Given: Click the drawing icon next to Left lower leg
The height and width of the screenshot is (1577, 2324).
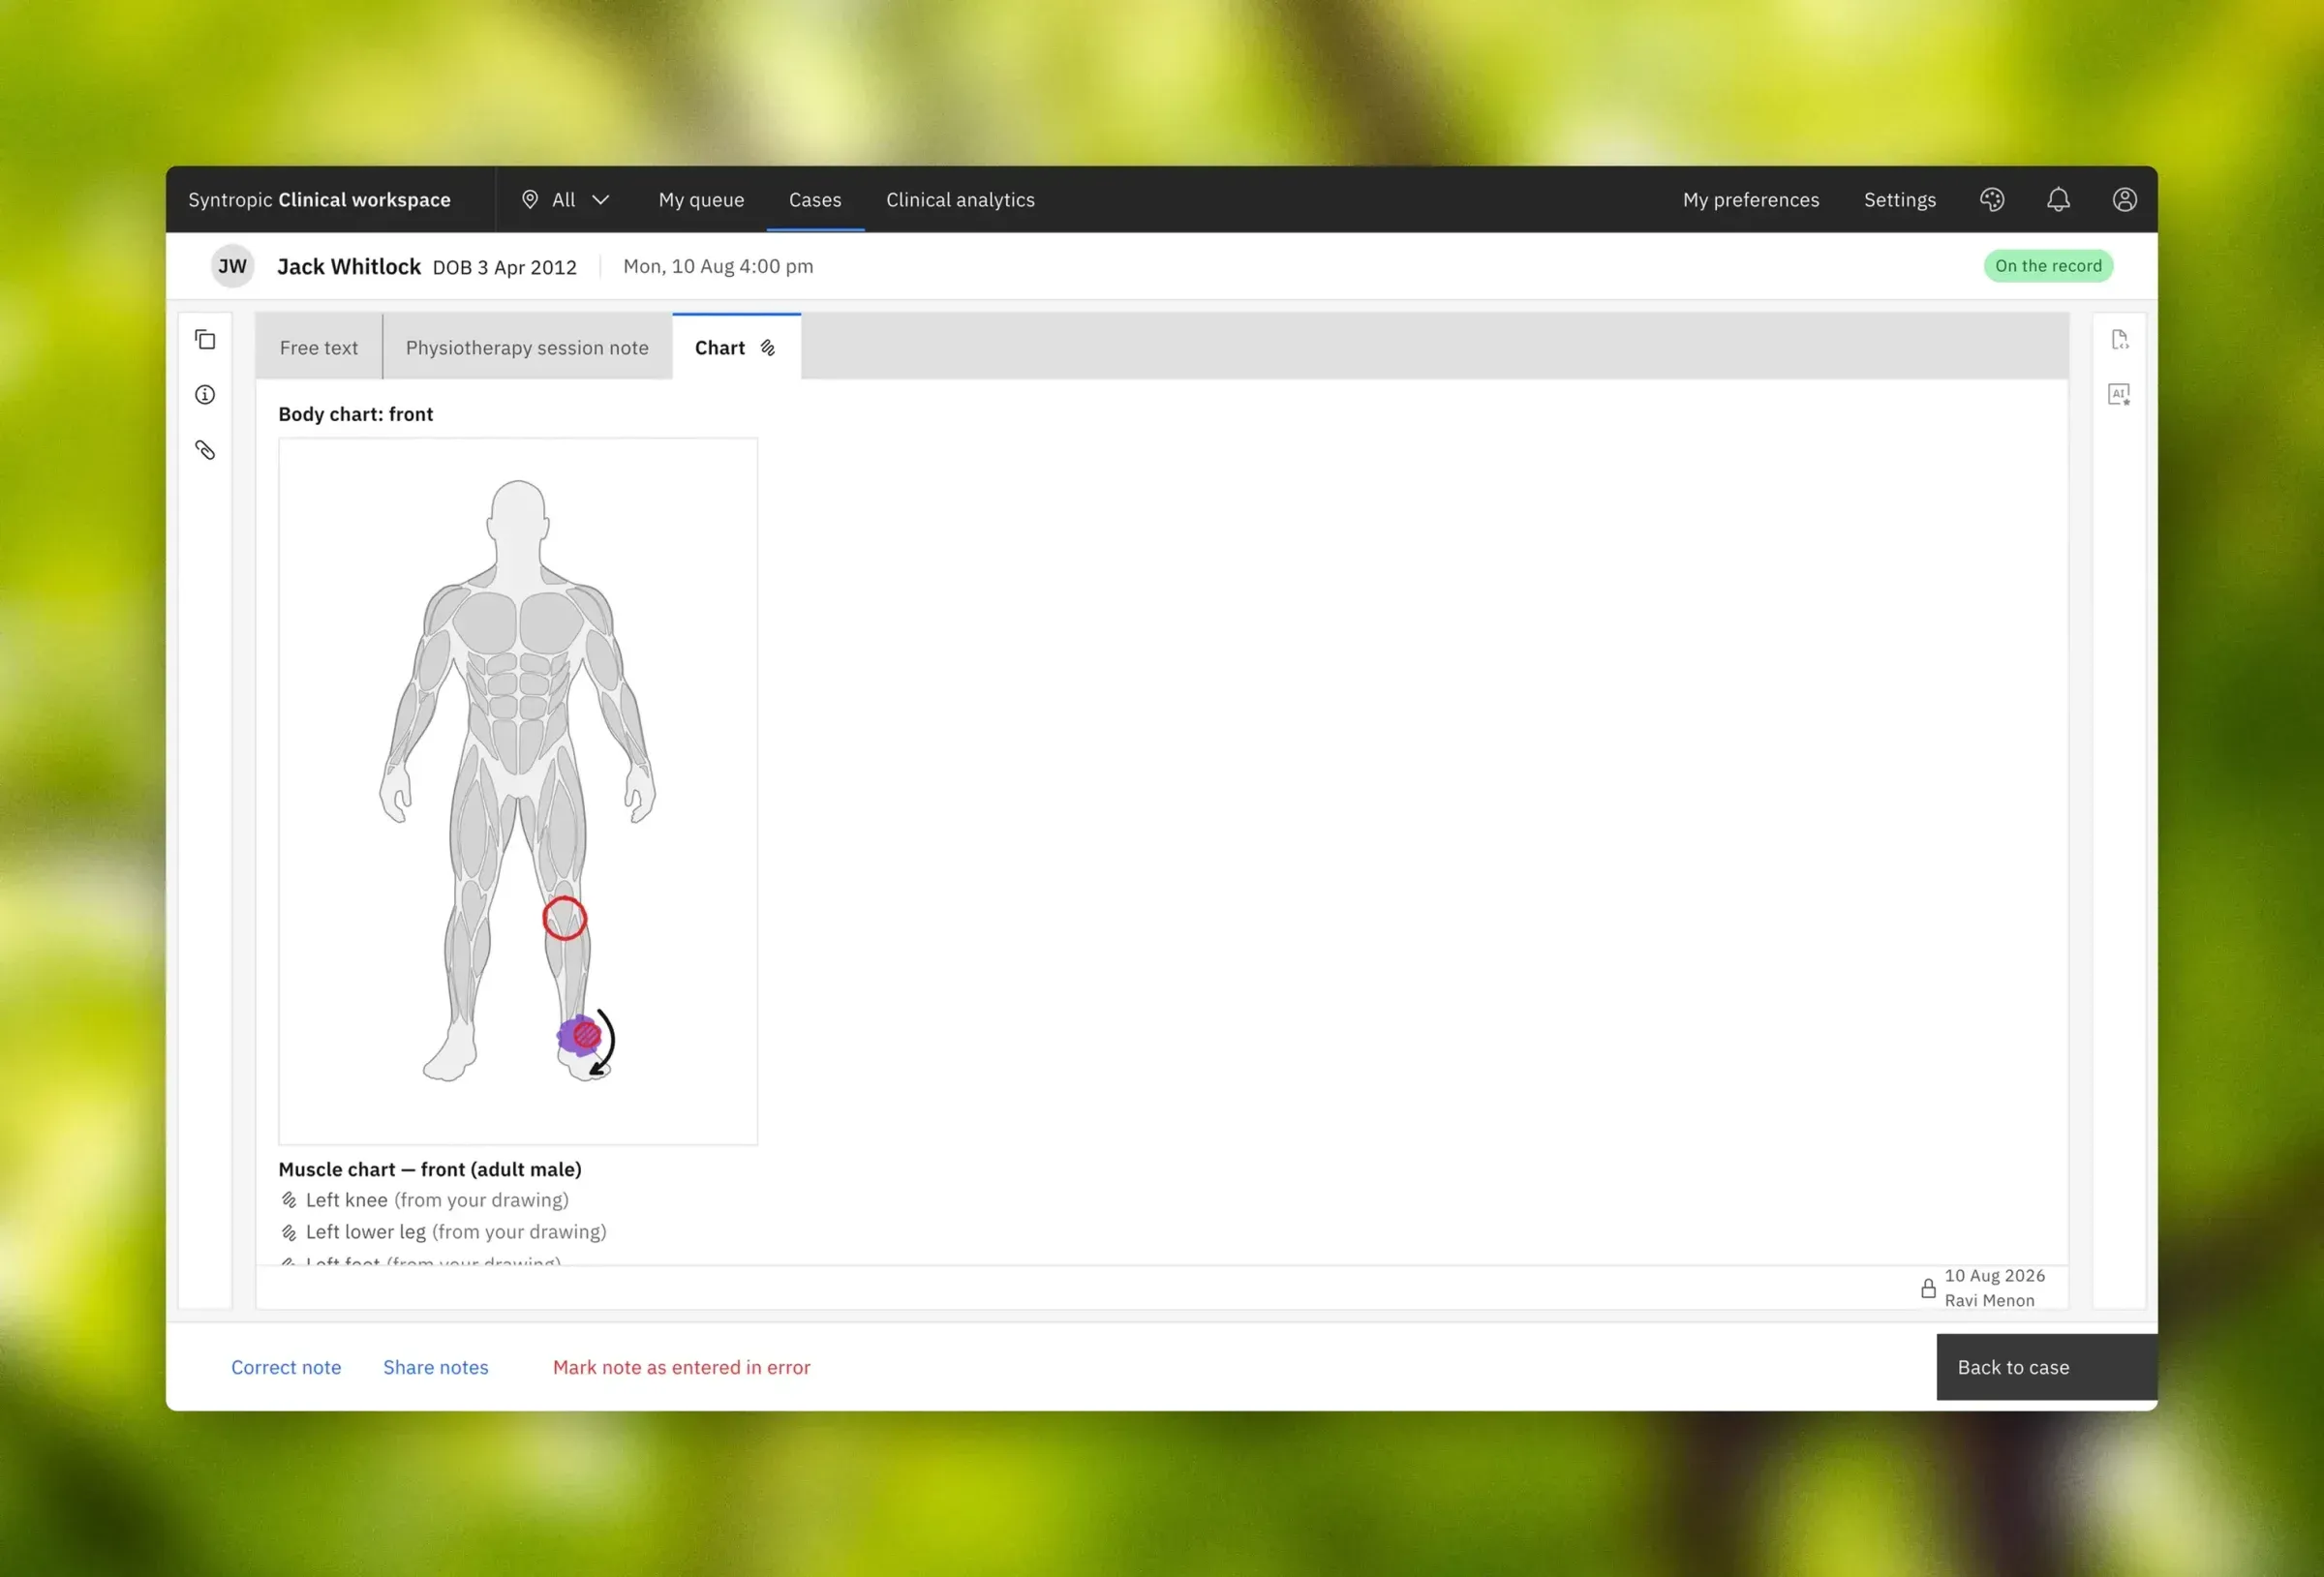Looking at the screenshot, I should [x=289, y=1232].
